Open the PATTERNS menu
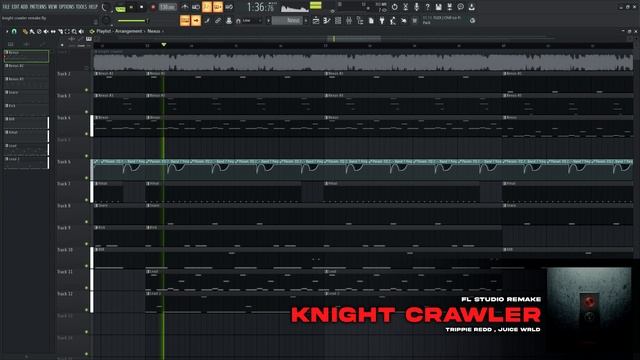Screen dimensions: 640x360 pos(38,7)
